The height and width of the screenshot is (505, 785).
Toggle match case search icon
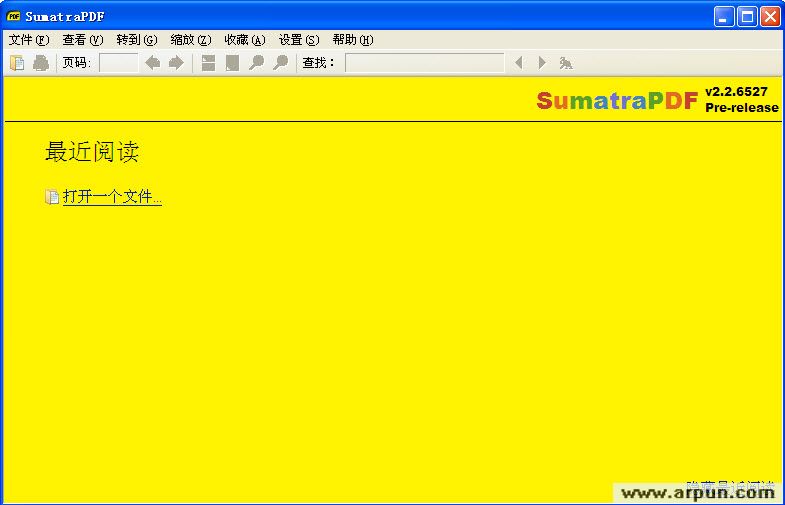[566, 63]
